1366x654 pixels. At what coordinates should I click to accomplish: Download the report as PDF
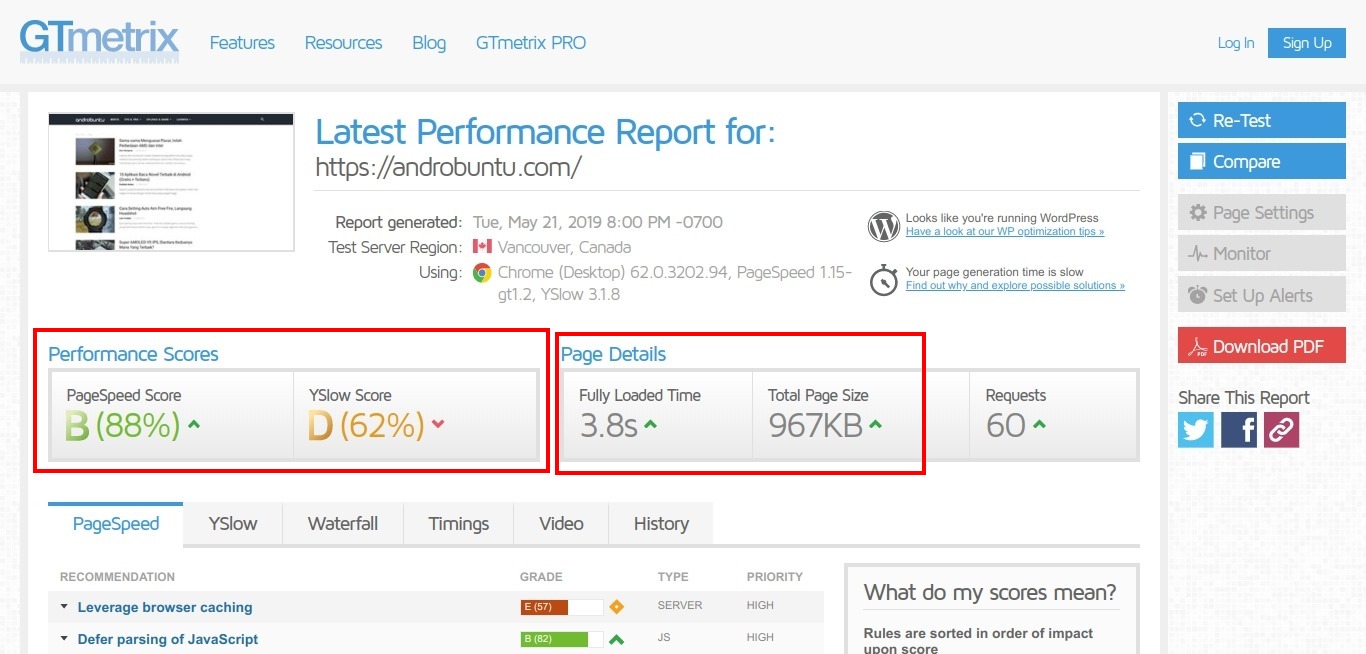coord(1261,346)
